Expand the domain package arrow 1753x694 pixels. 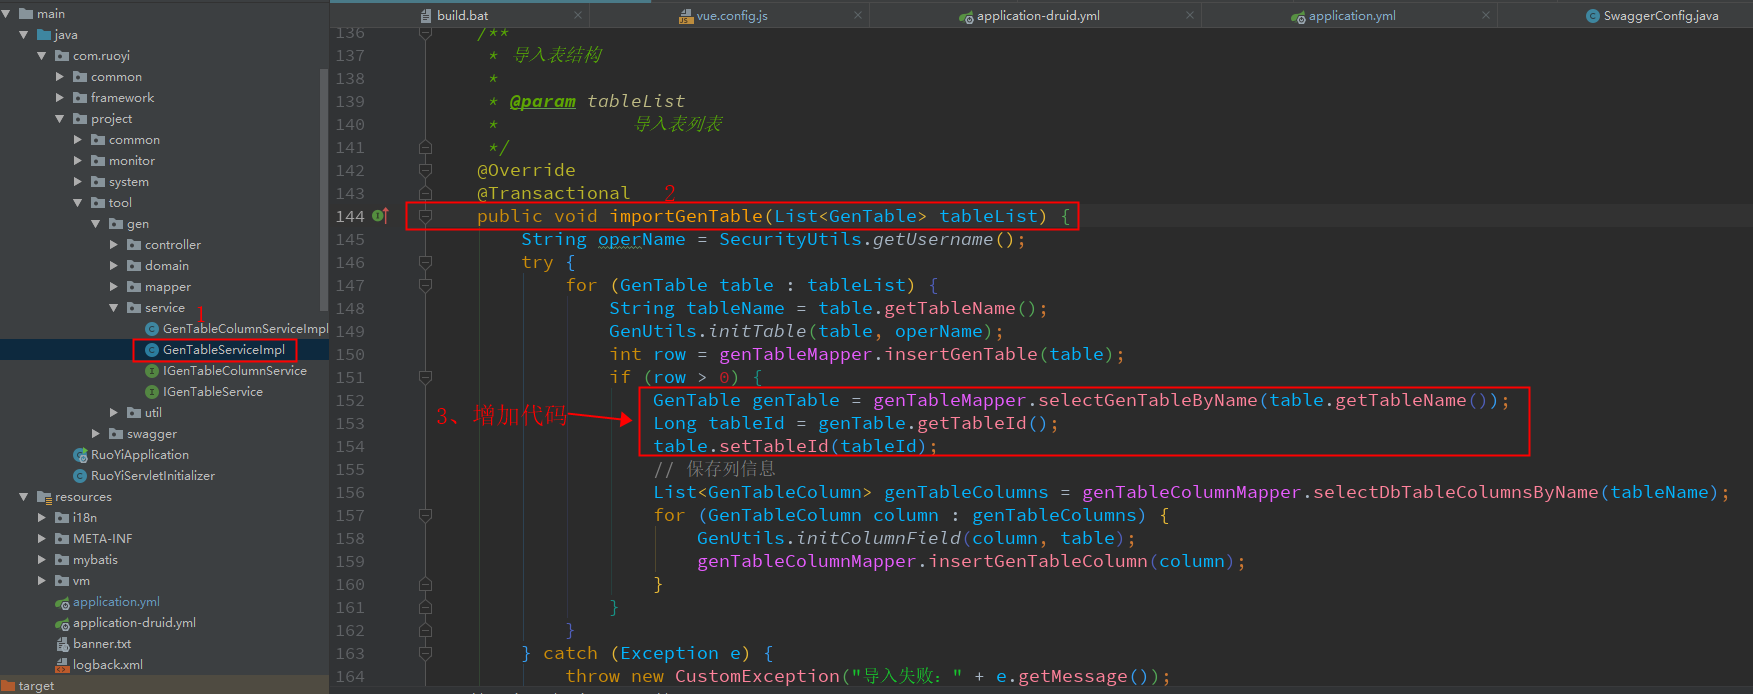click(114, 266)
